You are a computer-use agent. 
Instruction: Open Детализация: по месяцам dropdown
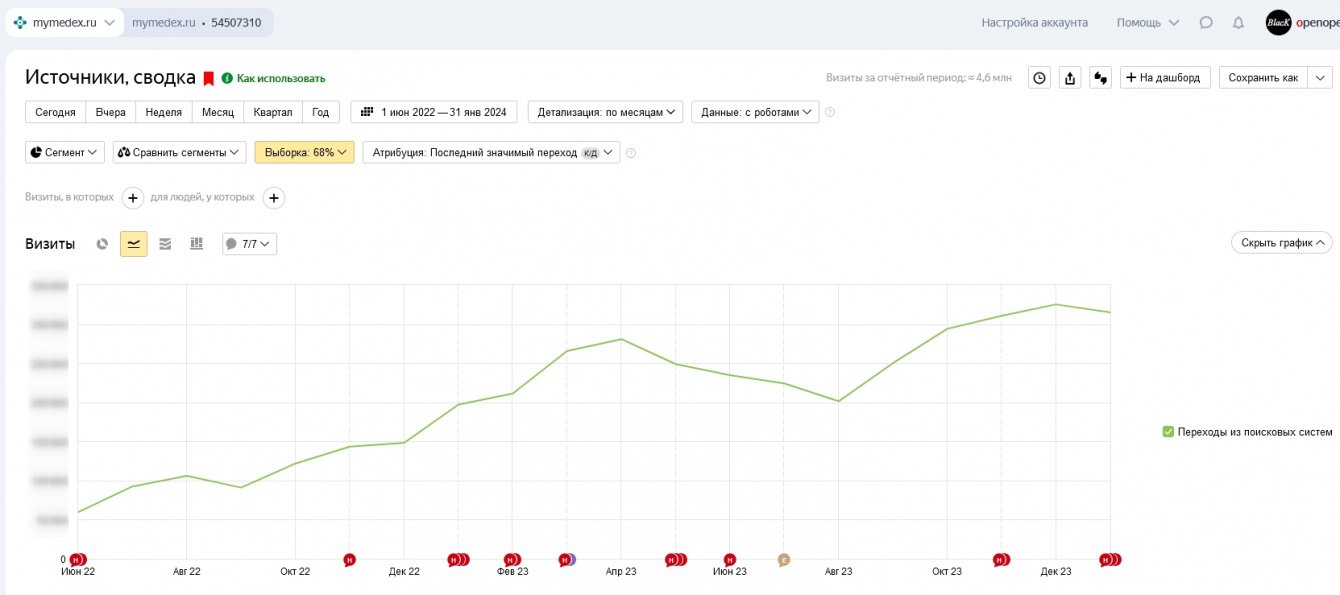[x=605, y=112]
